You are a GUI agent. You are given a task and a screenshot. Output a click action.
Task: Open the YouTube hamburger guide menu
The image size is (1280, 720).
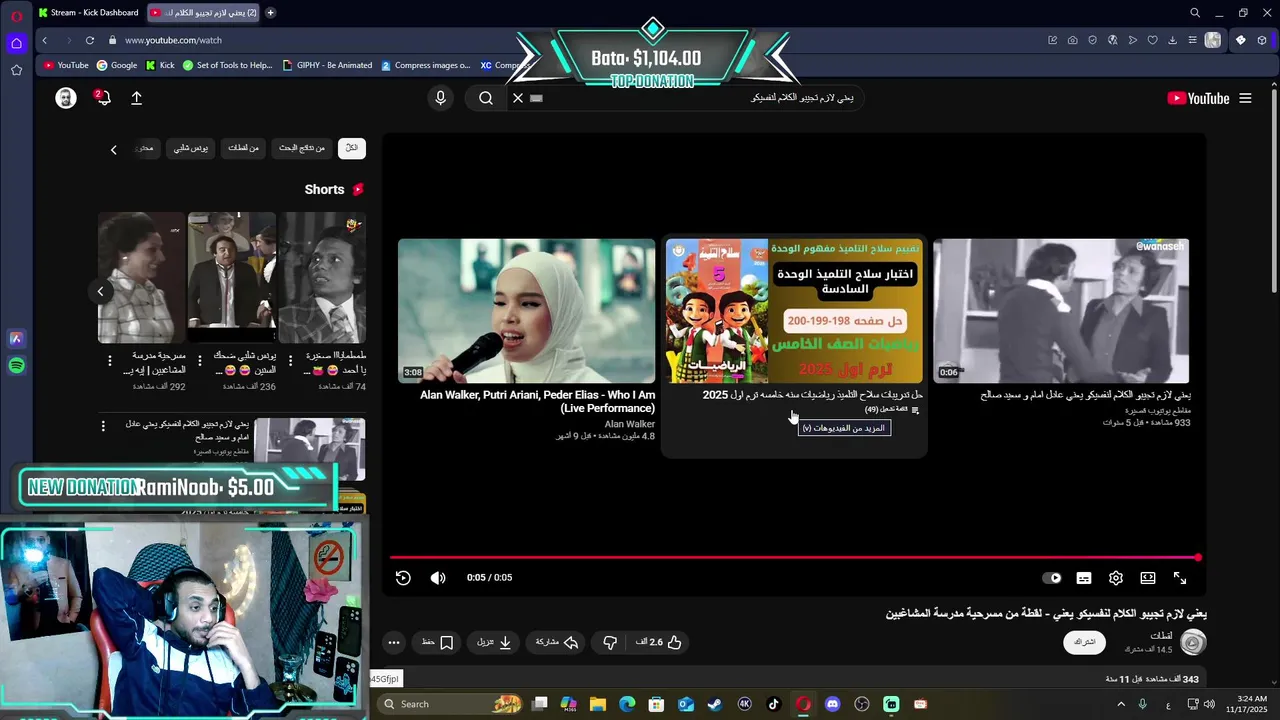tap(1245, 98)
